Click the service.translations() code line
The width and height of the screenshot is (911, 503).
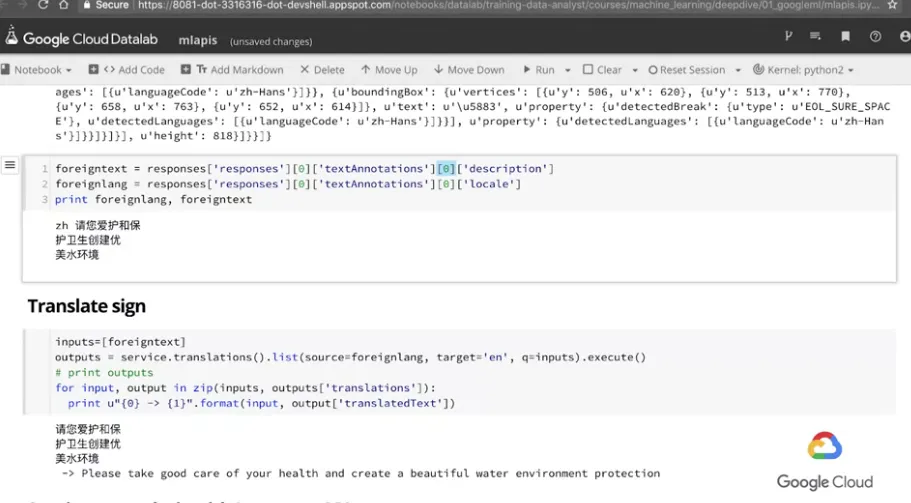[x=350, y=357]
